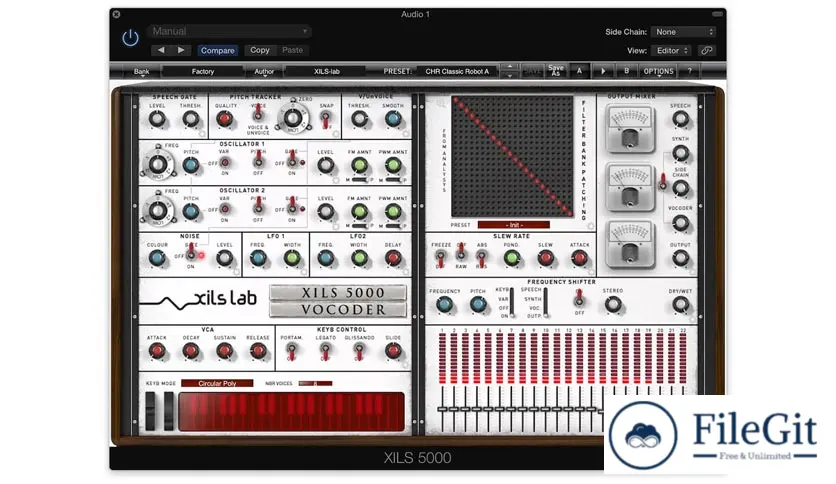This screenshot has height=484, width=836.
Task: Open the View Editor dropdown
Action: [x=671, y=51]
